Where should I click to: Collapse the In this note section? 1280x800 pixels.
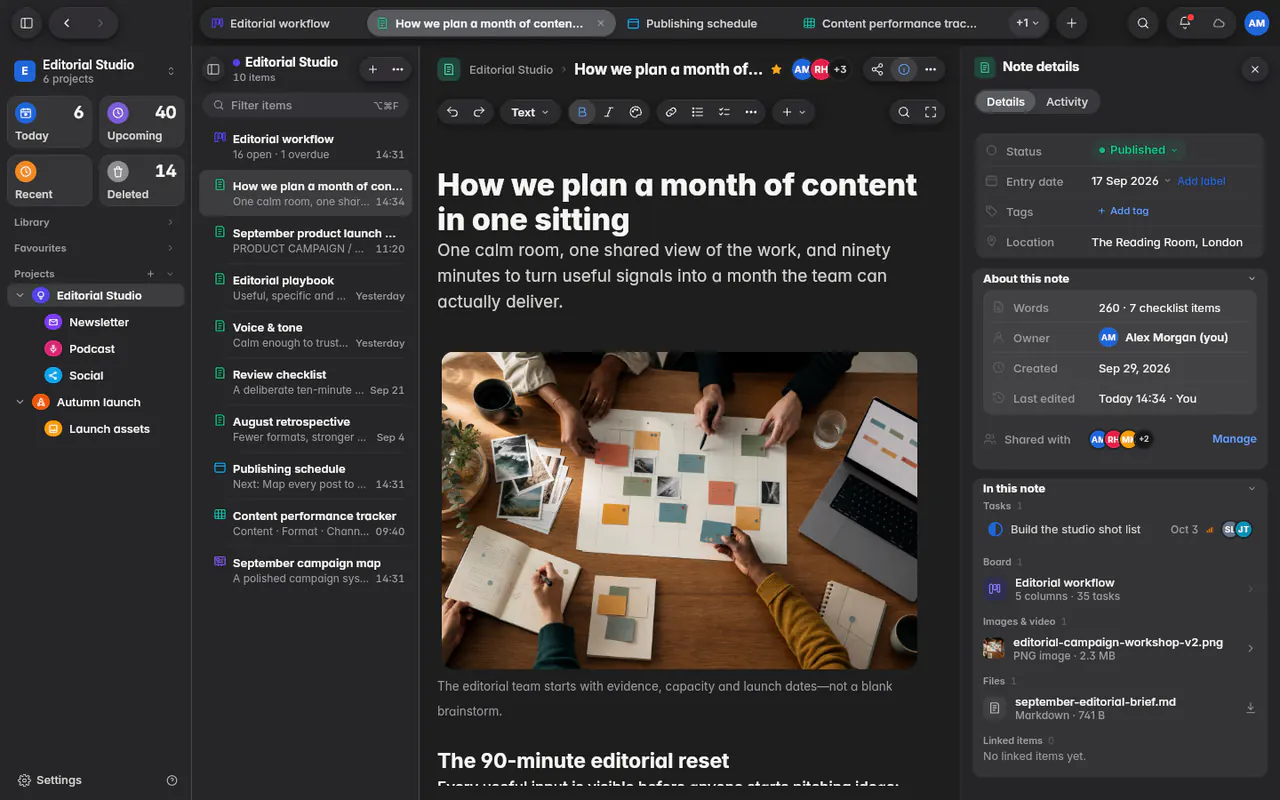coord(1251,489)
